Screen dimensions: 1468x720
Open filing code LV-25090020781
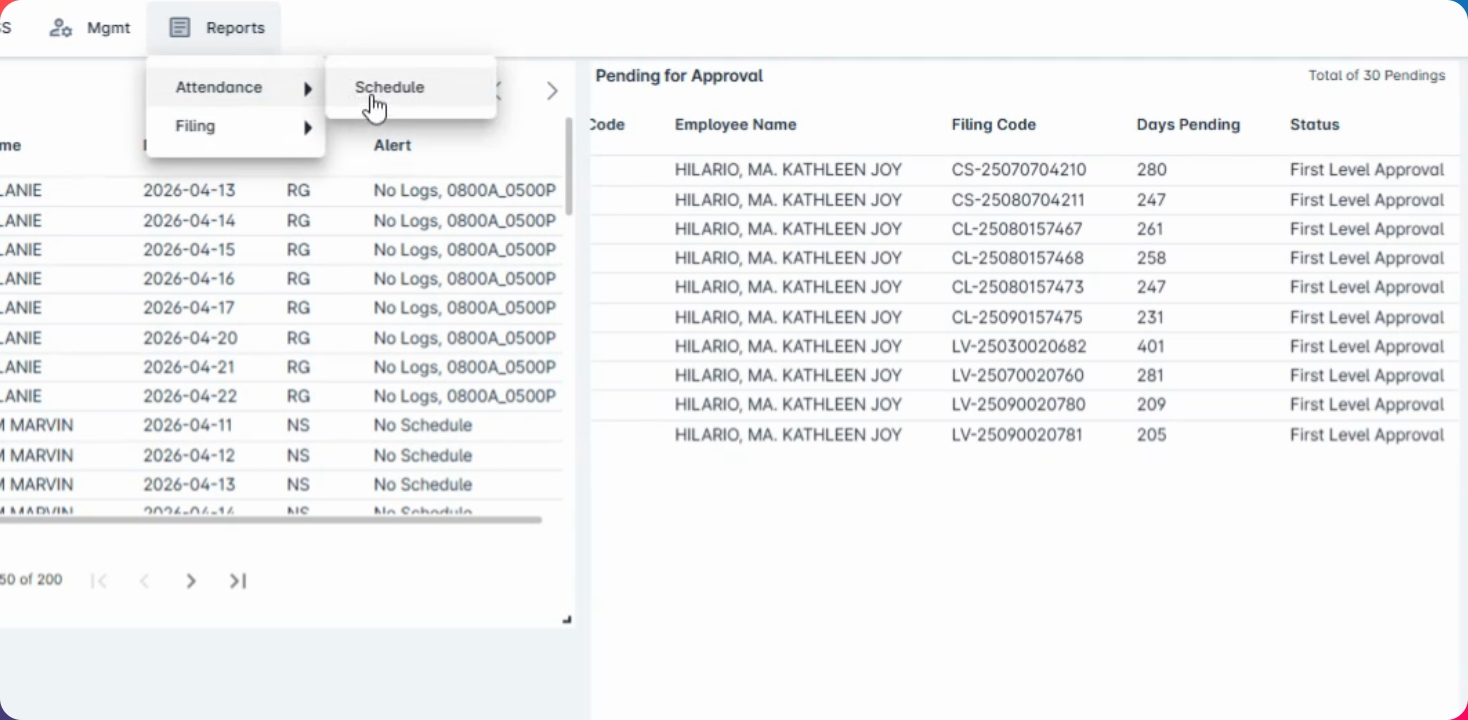tap(1017, 435)
